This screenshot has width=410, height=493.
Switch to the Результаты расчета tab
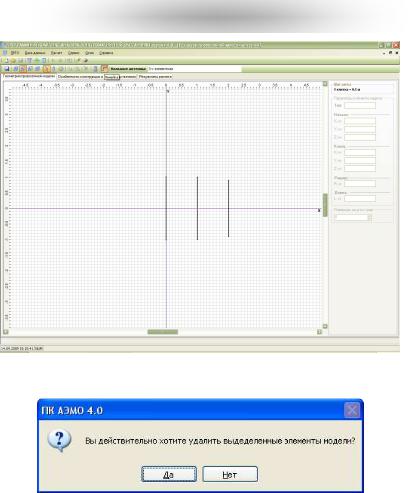155,77
